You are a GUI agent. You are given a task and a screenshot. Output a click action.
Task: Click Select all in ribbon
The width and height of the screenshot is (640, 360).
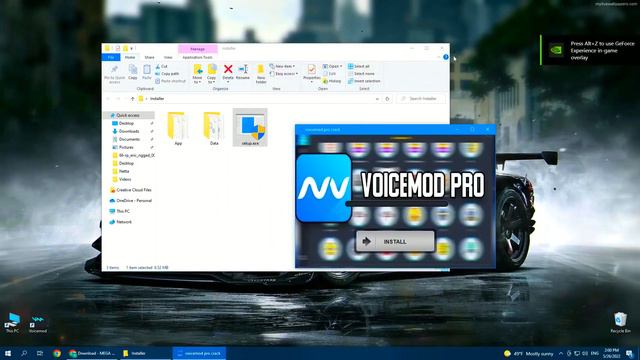point(359,66)
